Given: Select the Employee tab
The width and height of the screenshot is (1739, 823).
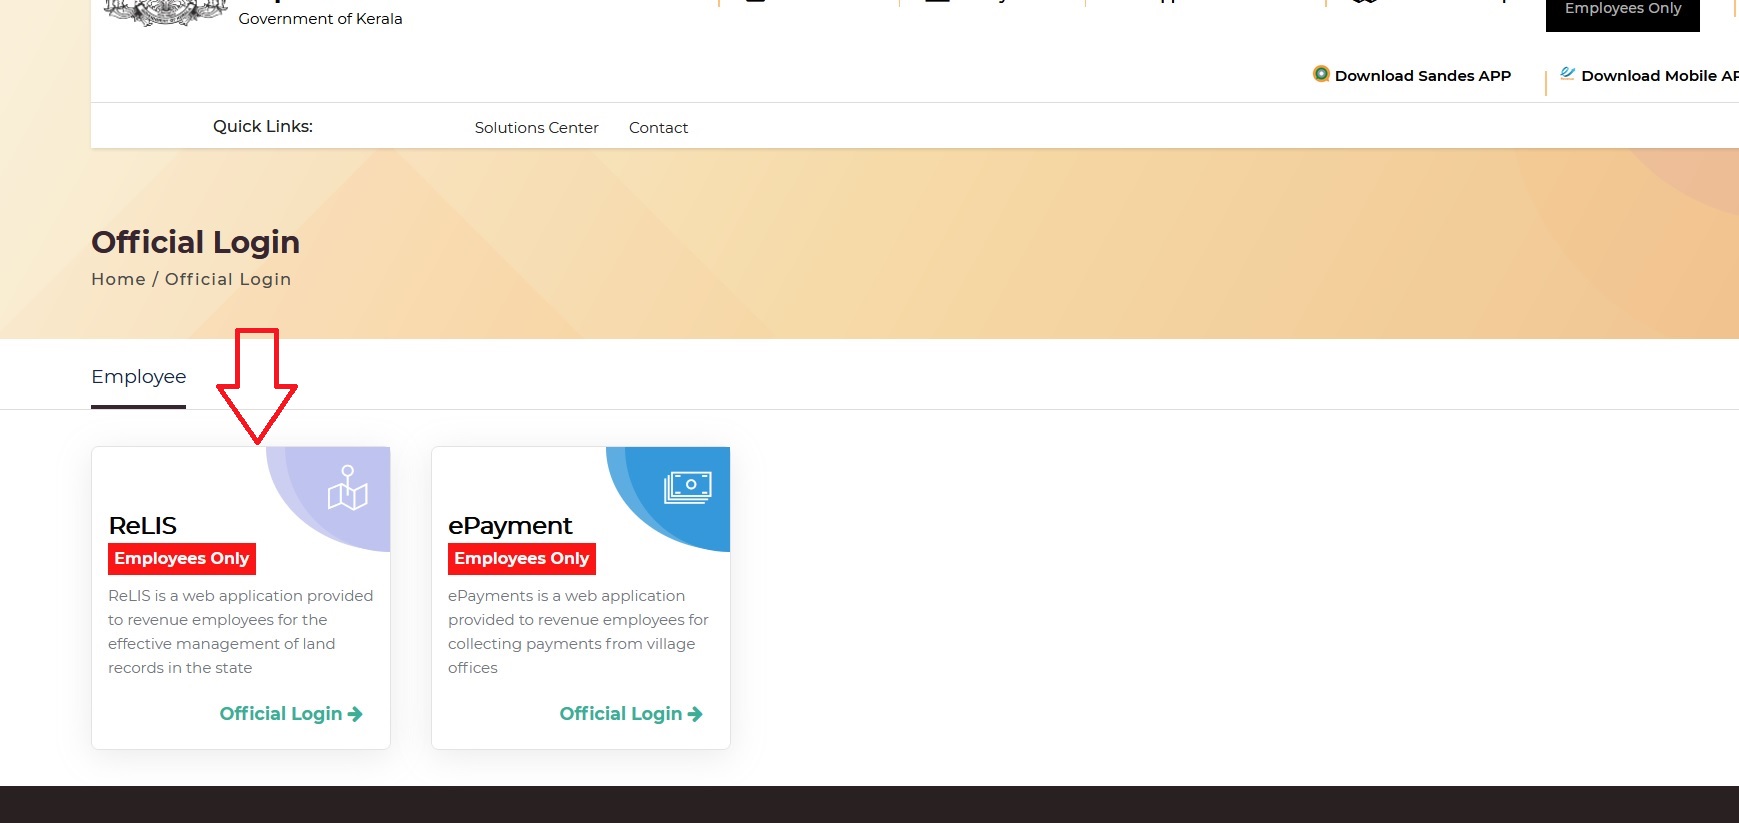Looking at the screenshot, I should tap(138, 377).
